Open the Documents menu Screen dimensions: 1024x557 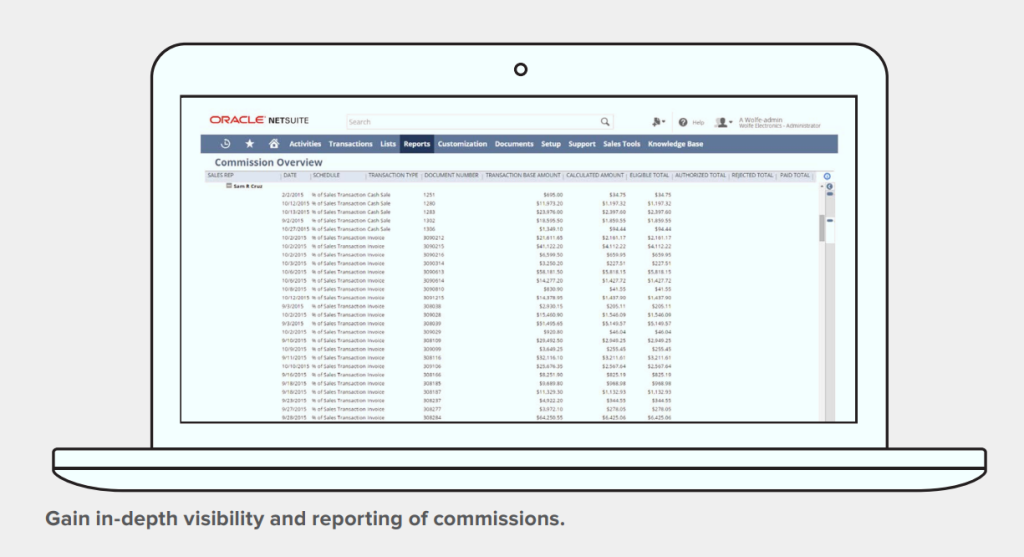pos(514,144)
